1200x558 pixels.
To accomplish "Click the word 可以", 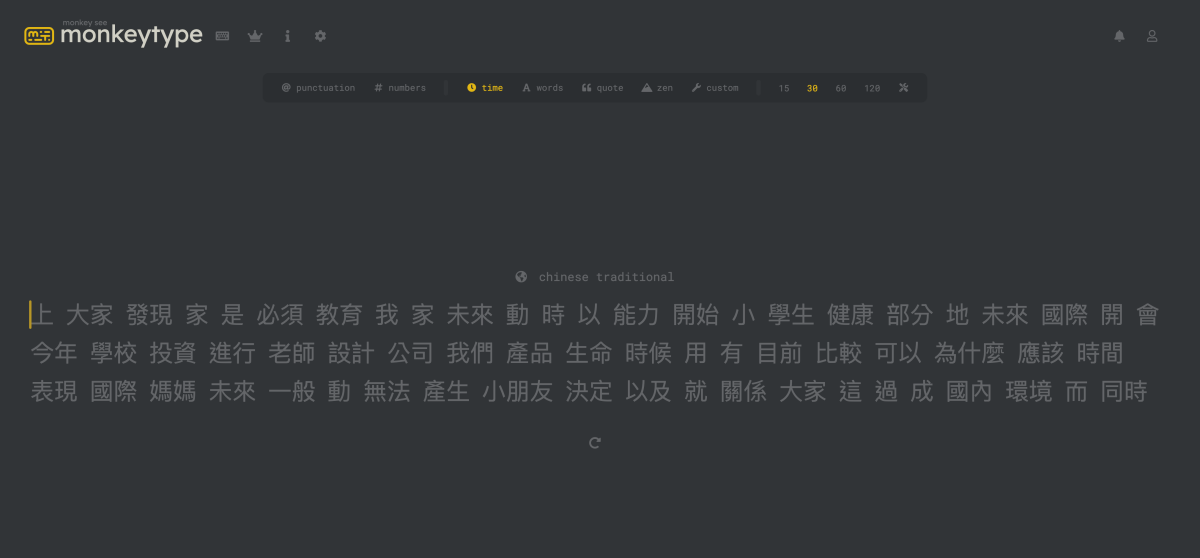I will coord(899,353).
